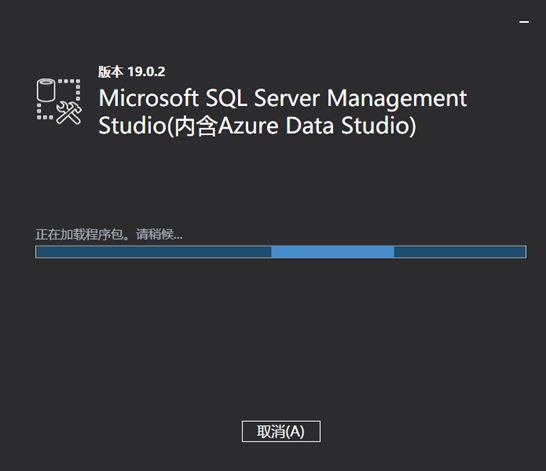Click the package loading progress bar
546x471 pixels.
point(281,252)
